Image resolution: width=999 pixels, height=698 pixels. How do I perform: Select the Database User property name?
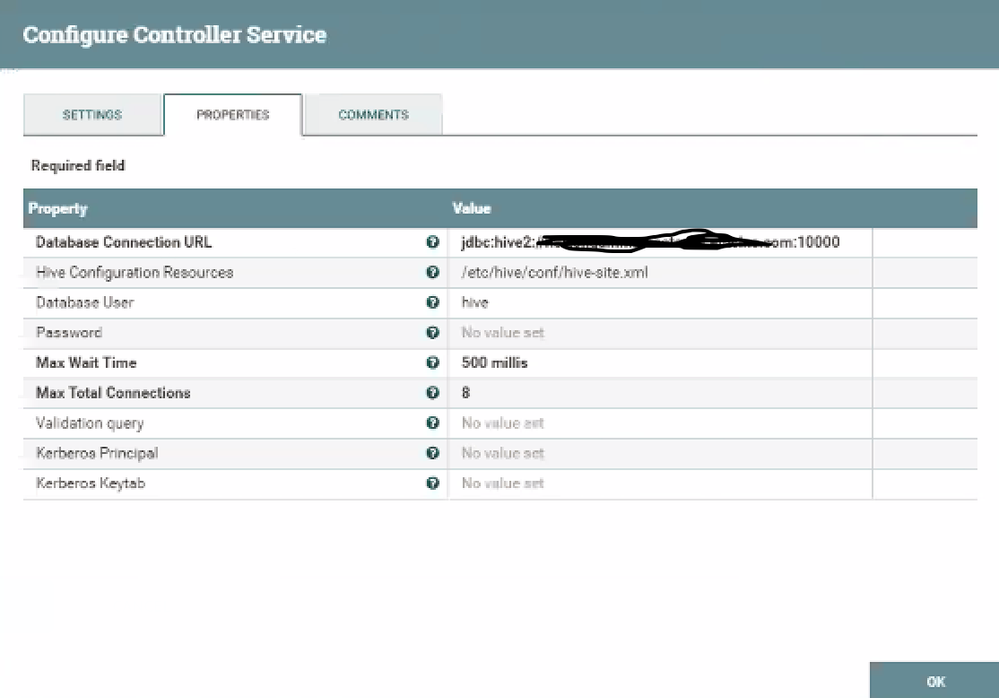click(85, 303)
